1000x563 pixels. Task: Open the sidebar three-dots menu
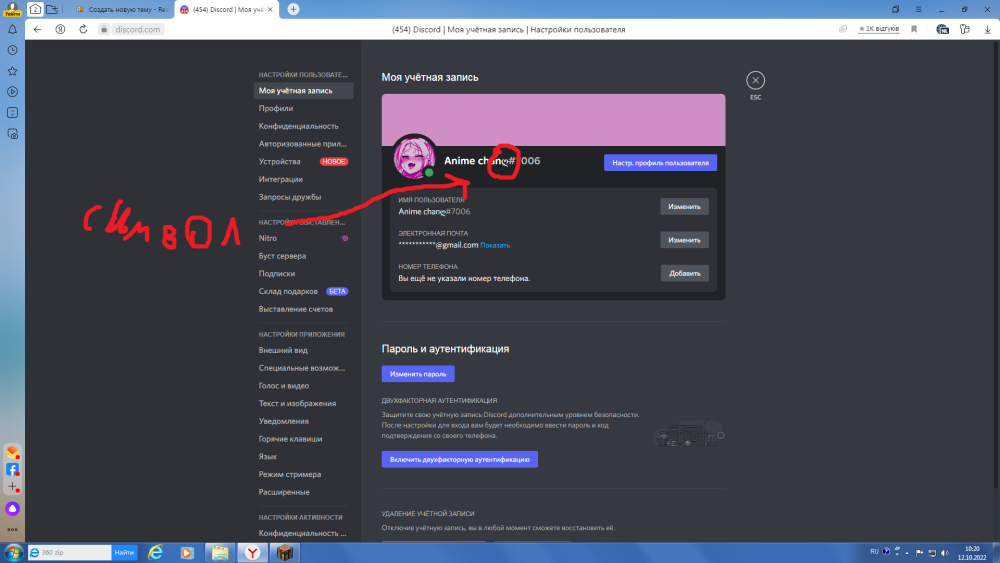point(12,530)
